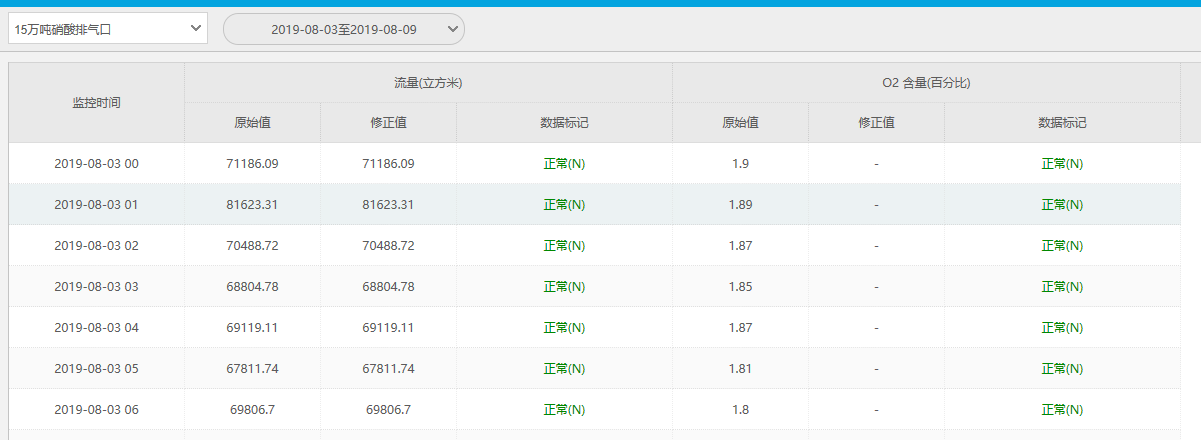
Task: Click the 正常(N) flow mark for 2019-08-03 04
Action: 564,327
